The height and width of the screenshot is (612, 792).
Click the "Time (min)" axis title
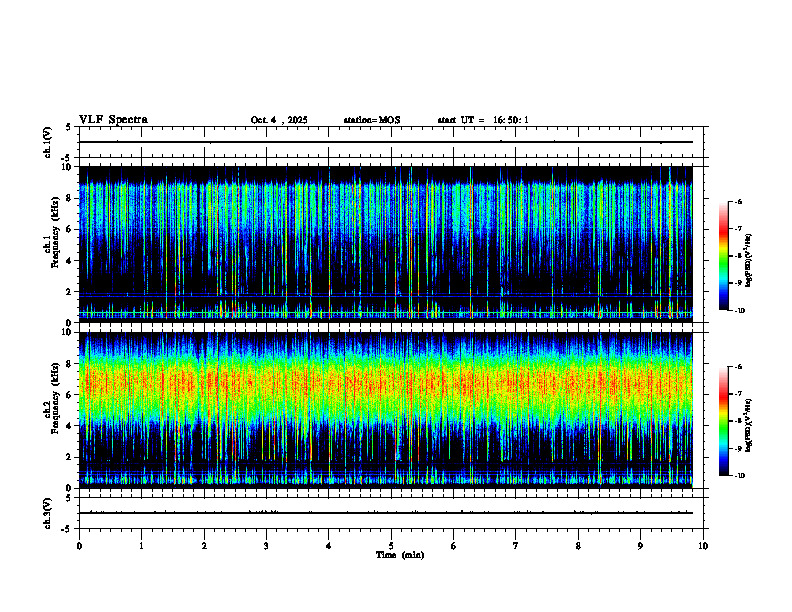(x=400, y=555)
